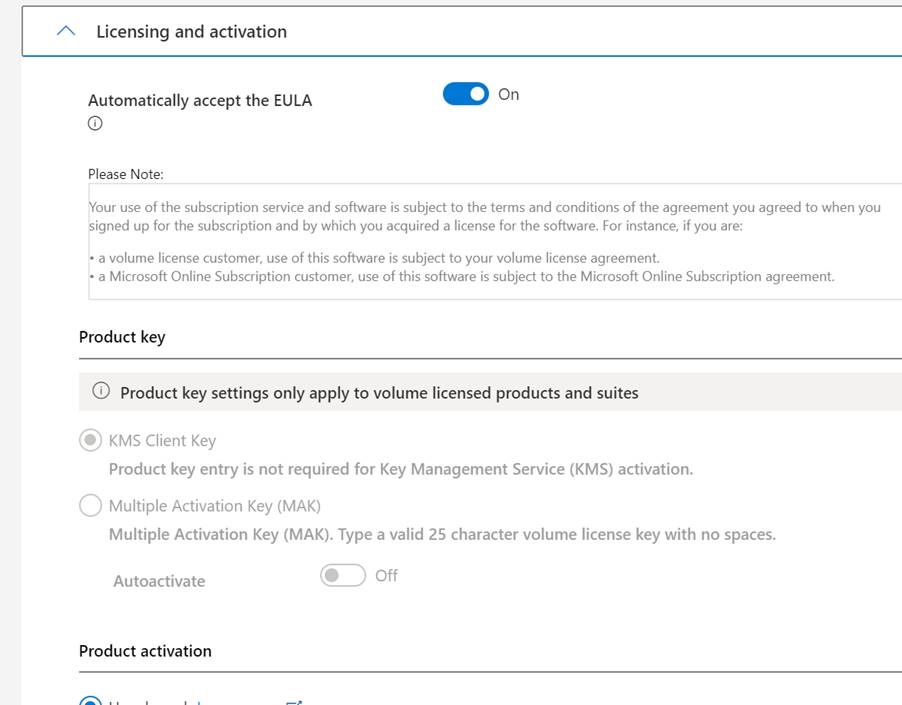Screen dimensions: 902x705
Task: Click the Off label beside Autoactivate
Action: pyautogui.click(x=385, y=575)
